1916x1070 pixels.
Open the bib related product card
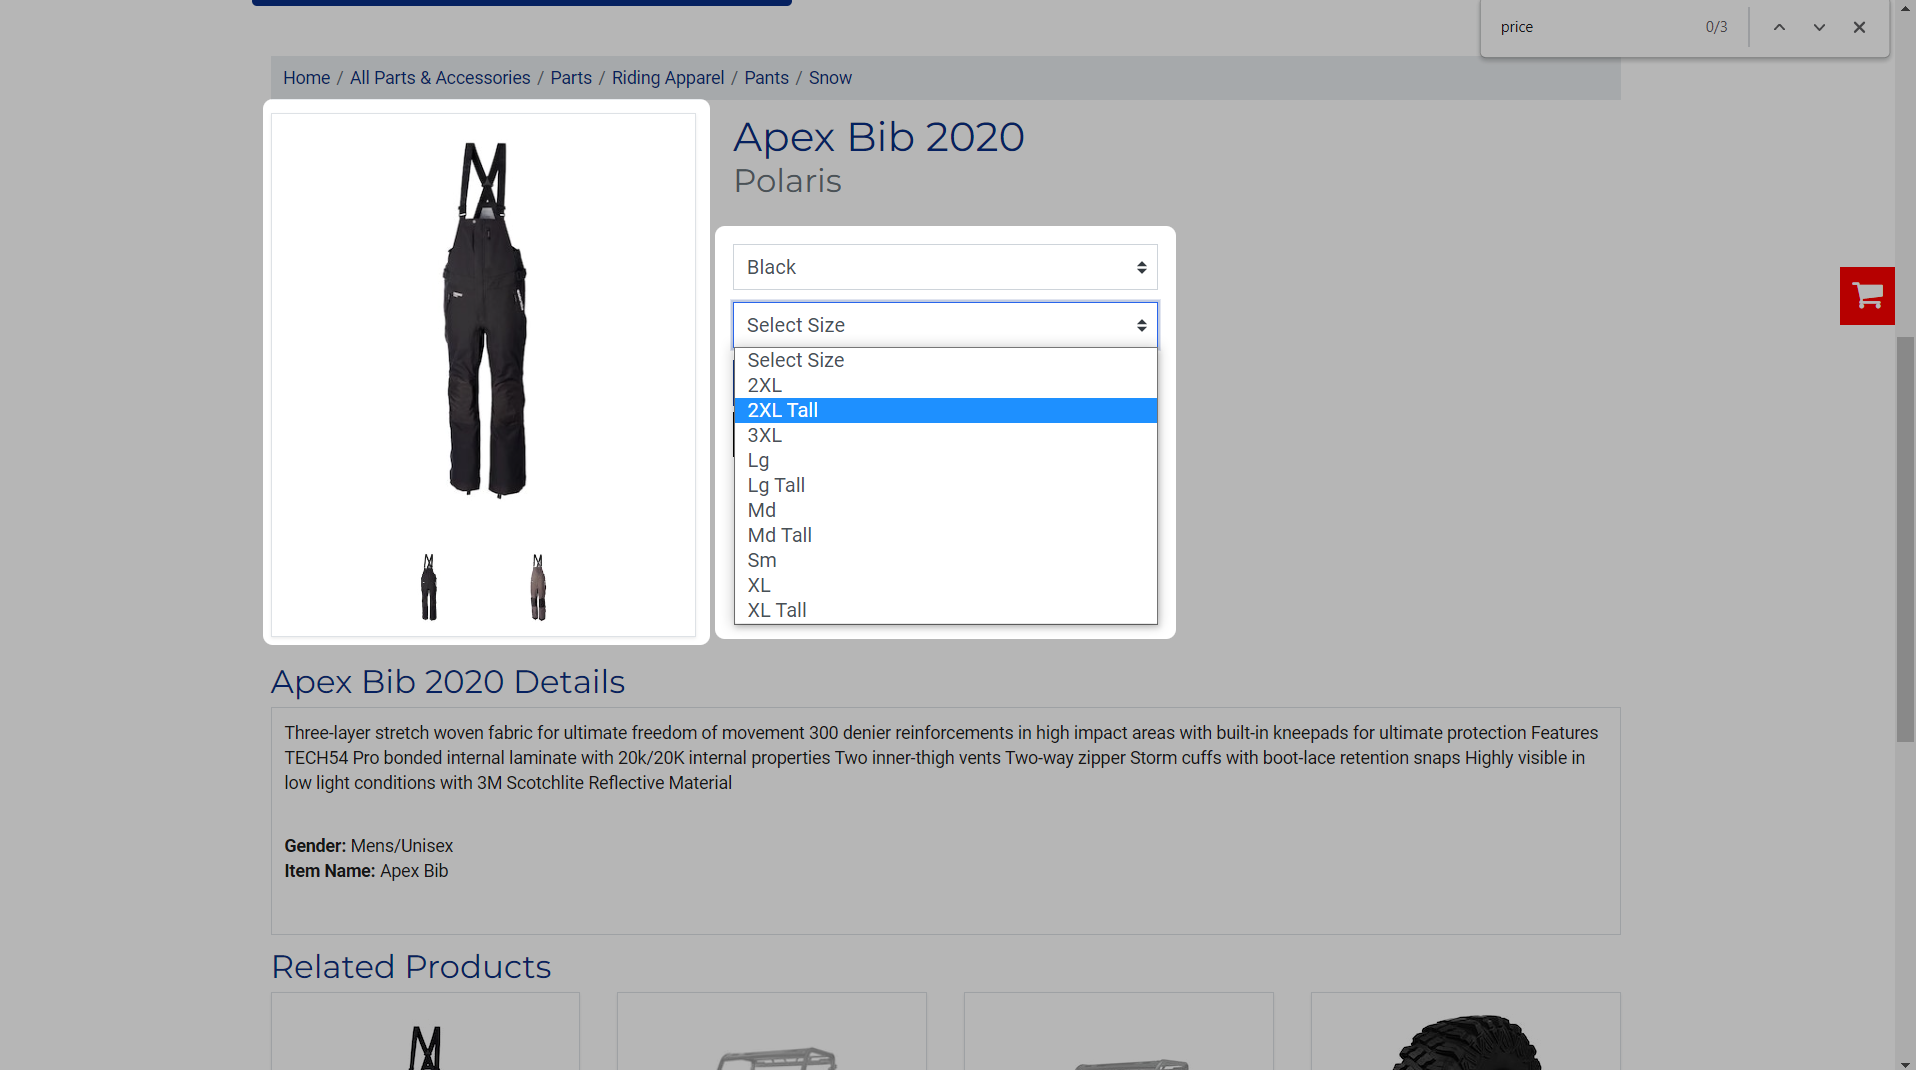click(425, 1031)
